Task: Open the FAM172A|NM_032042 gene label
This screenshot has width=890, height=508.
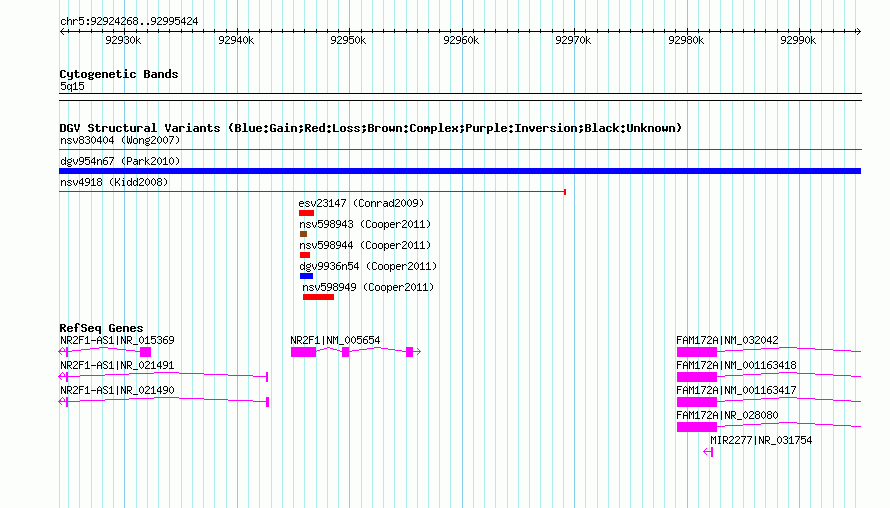Action: coord(727,341)
